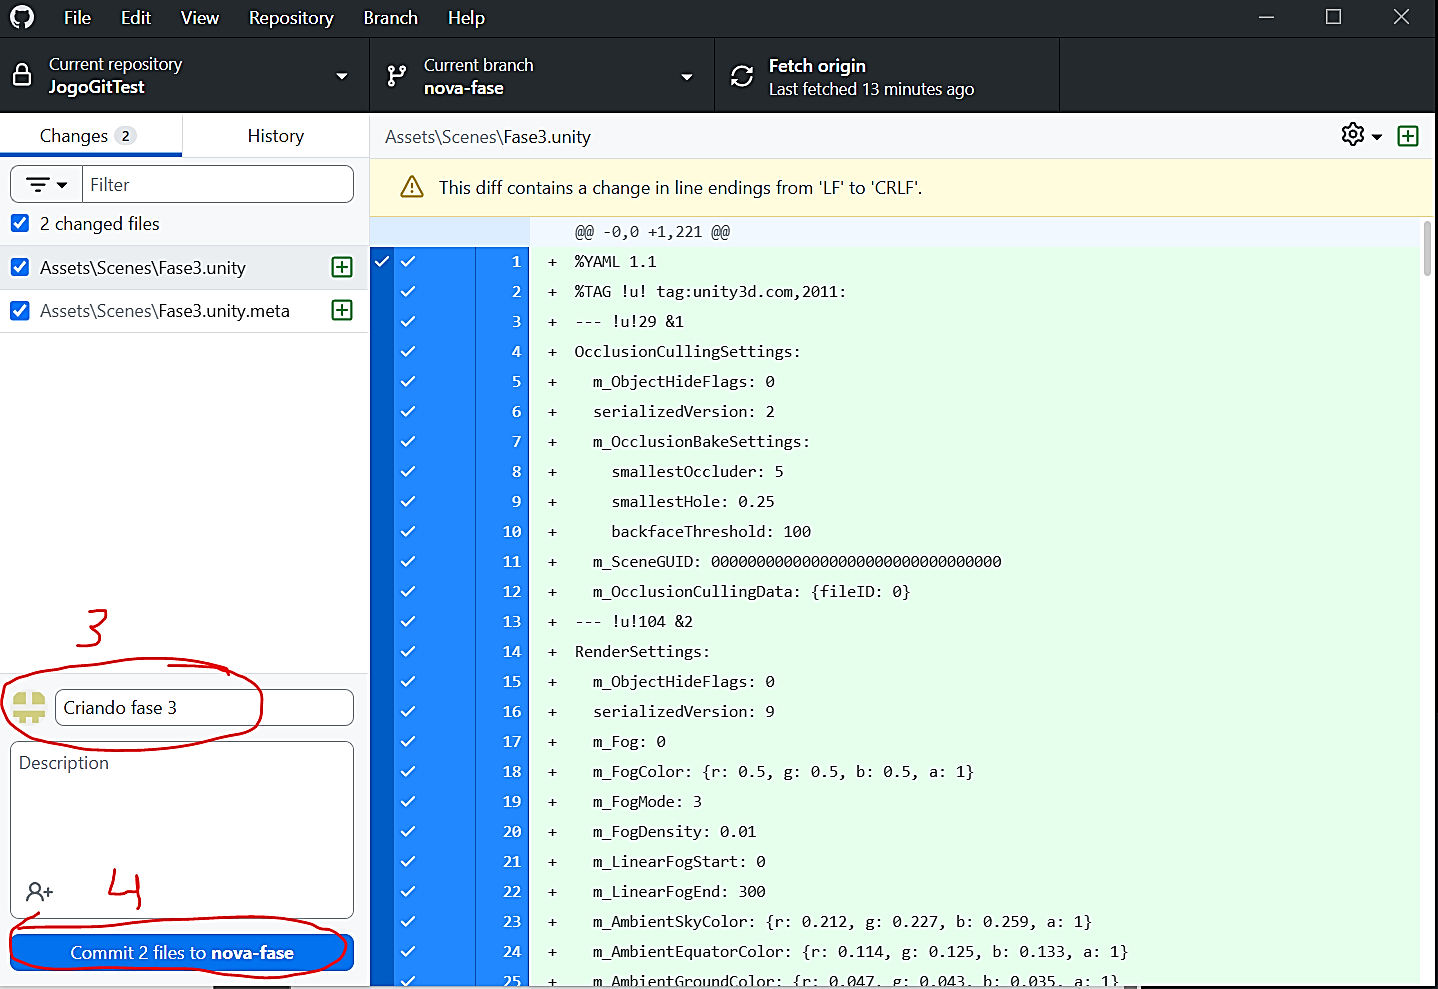Image resolution: width=1438 pixels, height=989 pixels.
Task: Click the commit author avatar
Action: point(29,707)
